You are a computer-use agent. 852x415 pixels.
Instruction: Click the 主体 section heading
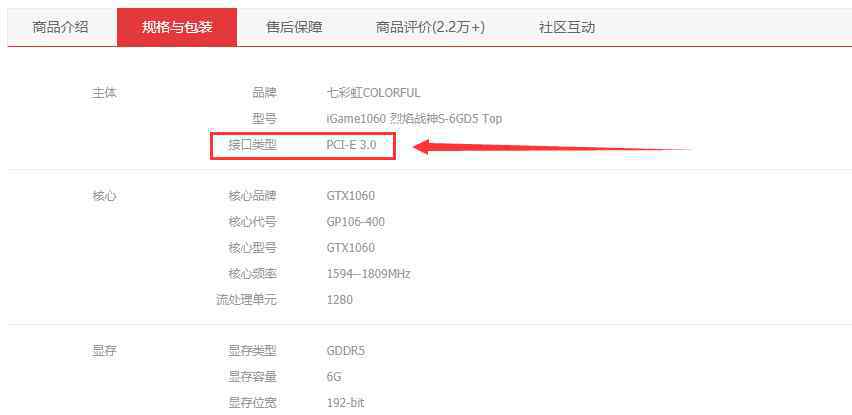point(105,93)
